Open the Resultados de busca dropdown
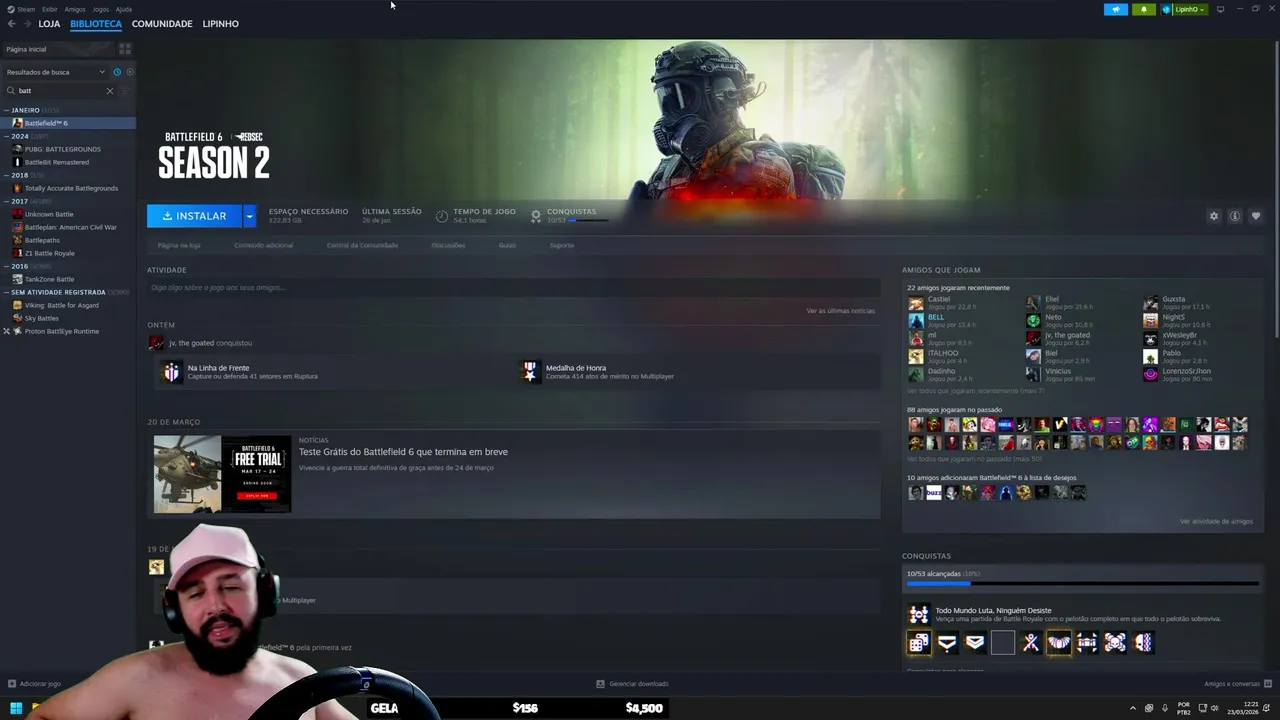The height and width of the screenshot is (720, 1280). [x=55, y=72]
